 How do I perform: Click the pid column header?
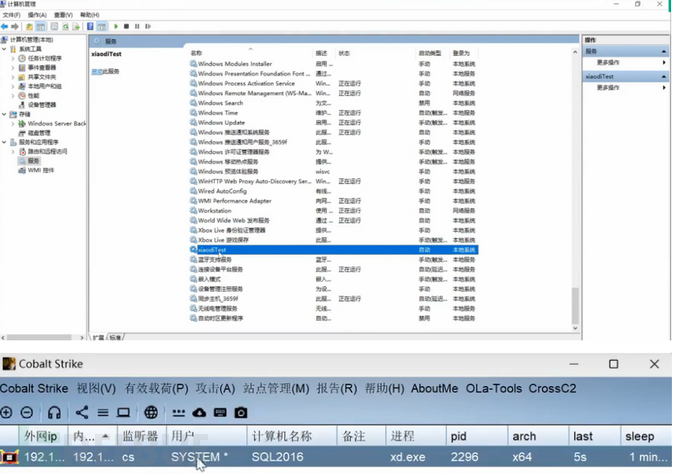tap(459, 436)
